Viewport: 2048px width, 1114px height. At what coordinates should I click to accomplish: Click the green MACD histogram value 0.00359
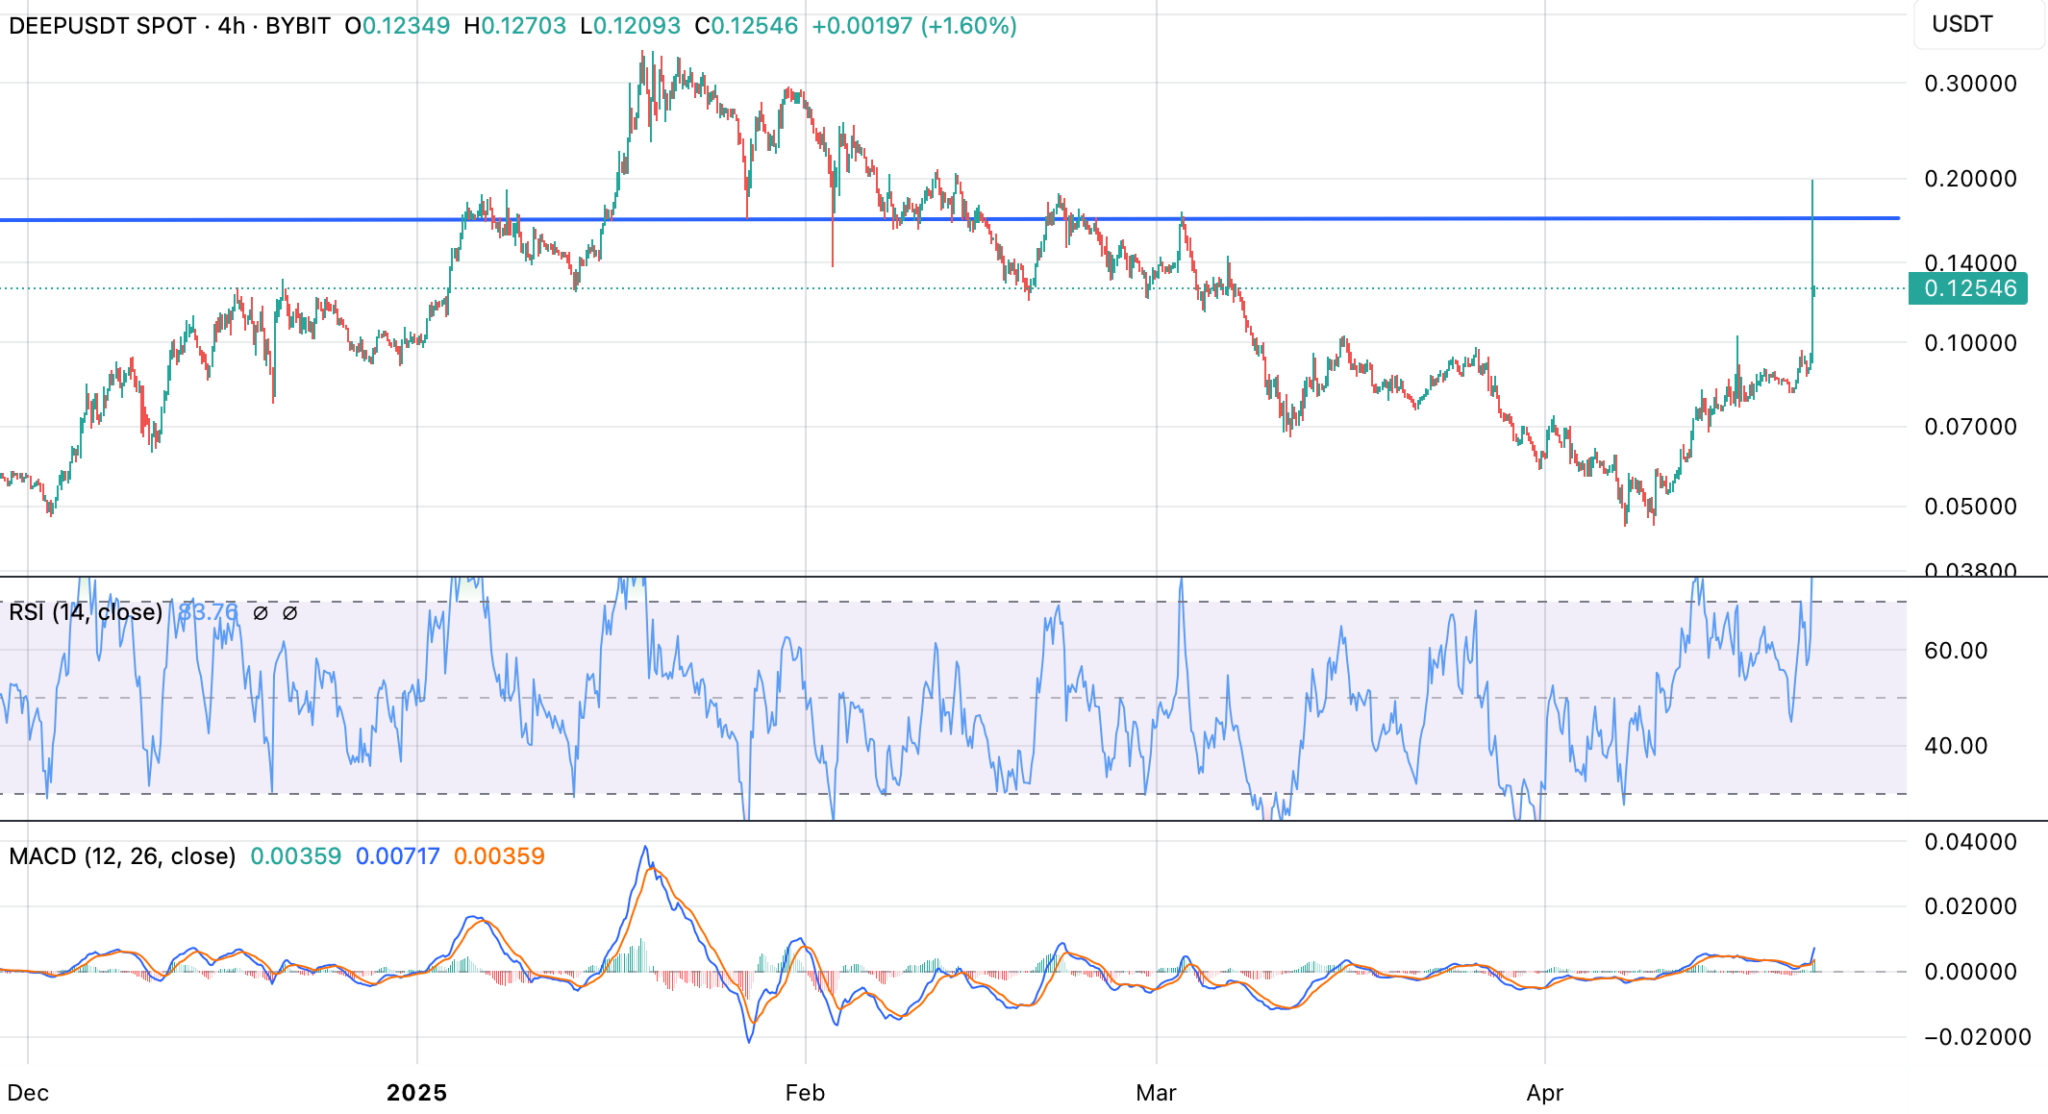tap(295, 856)
